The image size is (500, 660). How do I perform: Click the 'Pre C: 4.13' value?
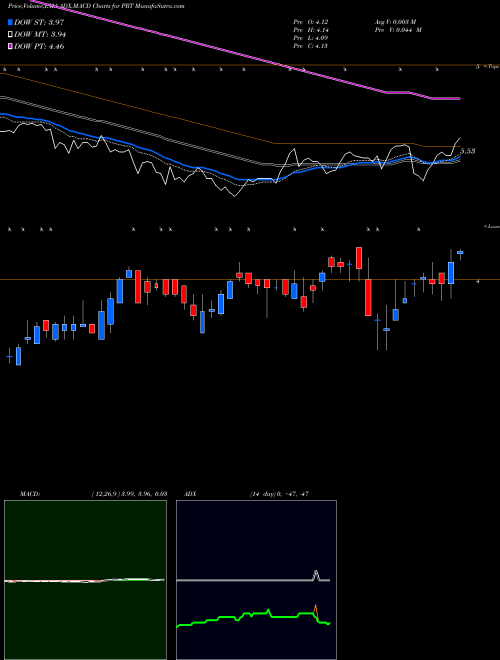coord(311,46)
